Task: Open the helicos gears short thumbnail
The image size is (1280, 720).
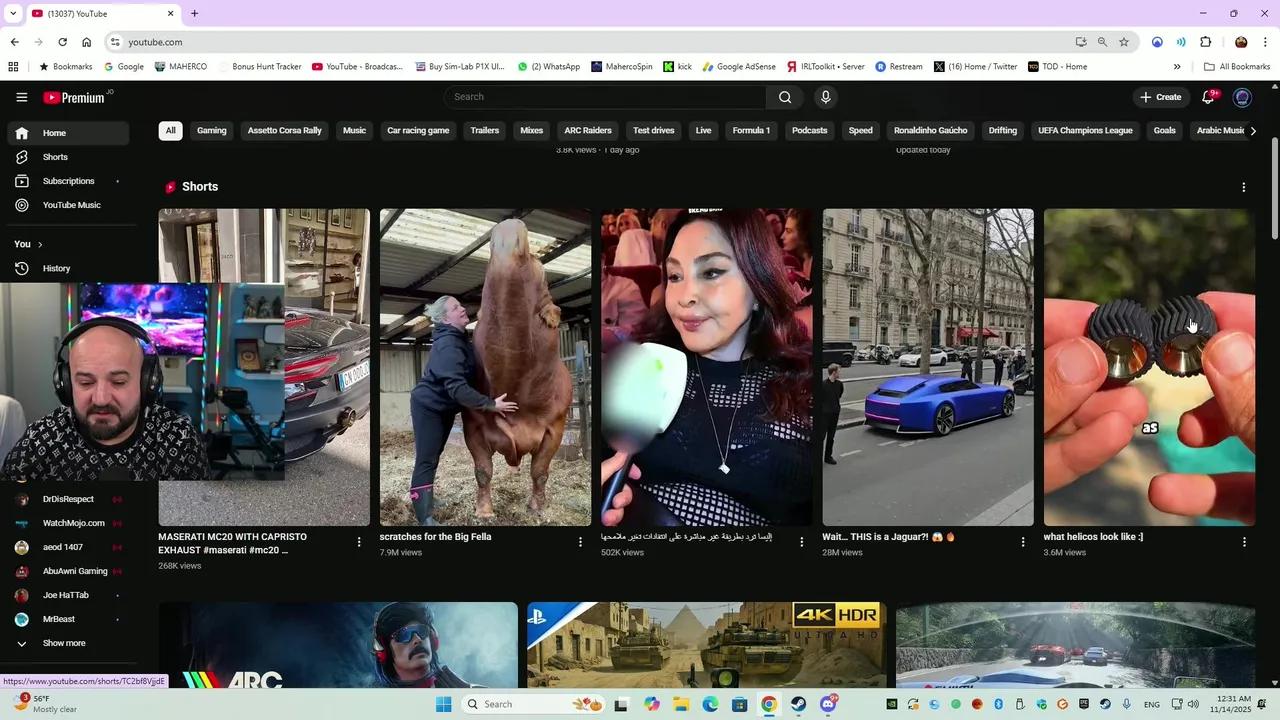Action: click(x=1149, y=367)
